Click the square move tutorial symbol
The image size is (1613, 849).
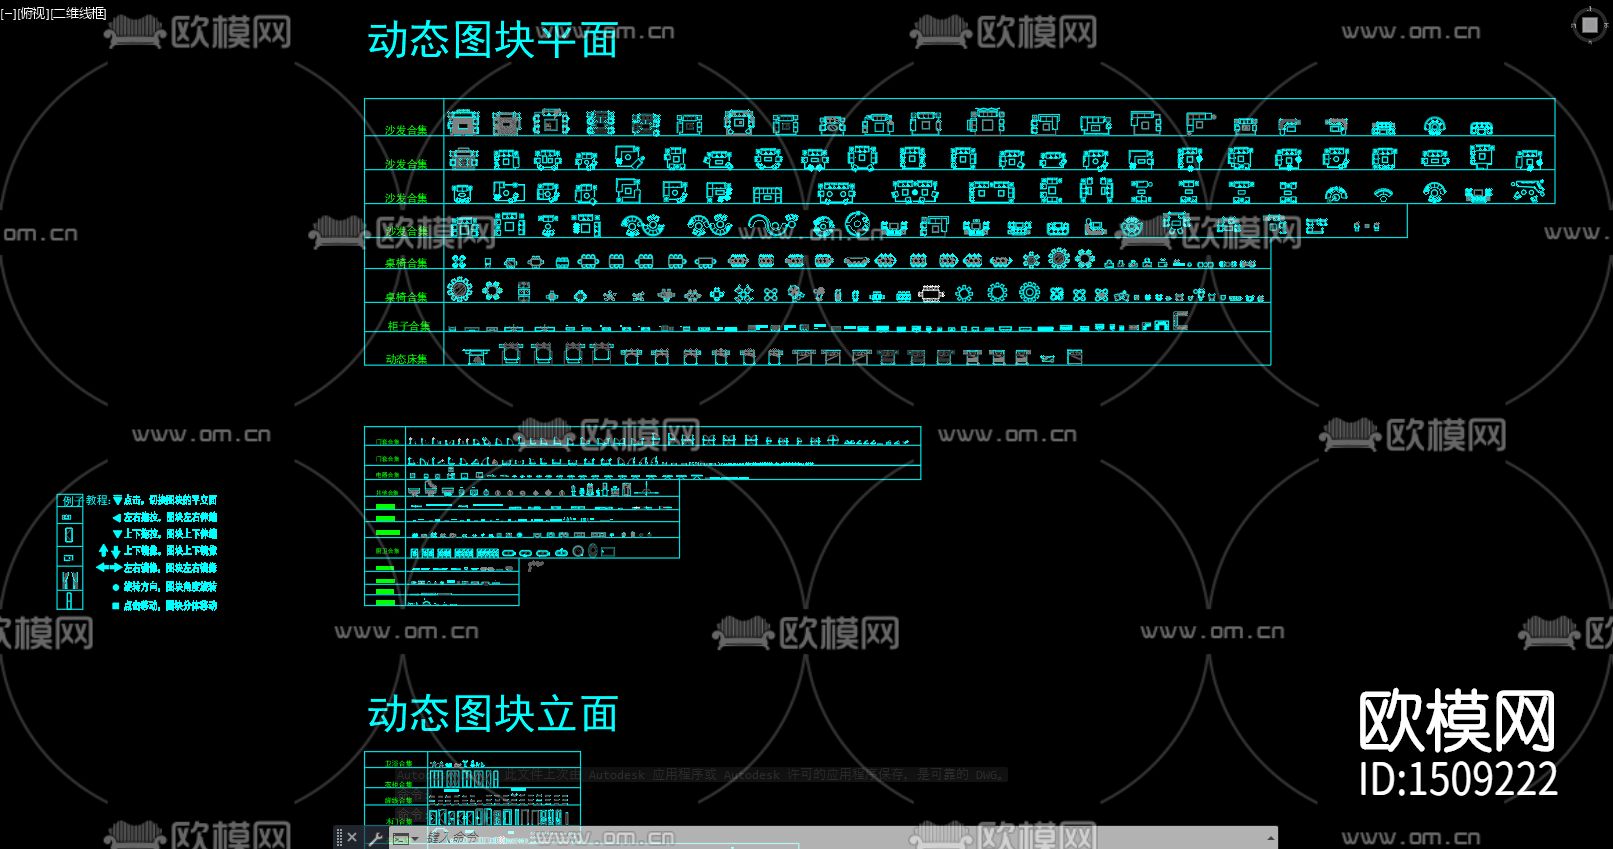click(116, 606)
